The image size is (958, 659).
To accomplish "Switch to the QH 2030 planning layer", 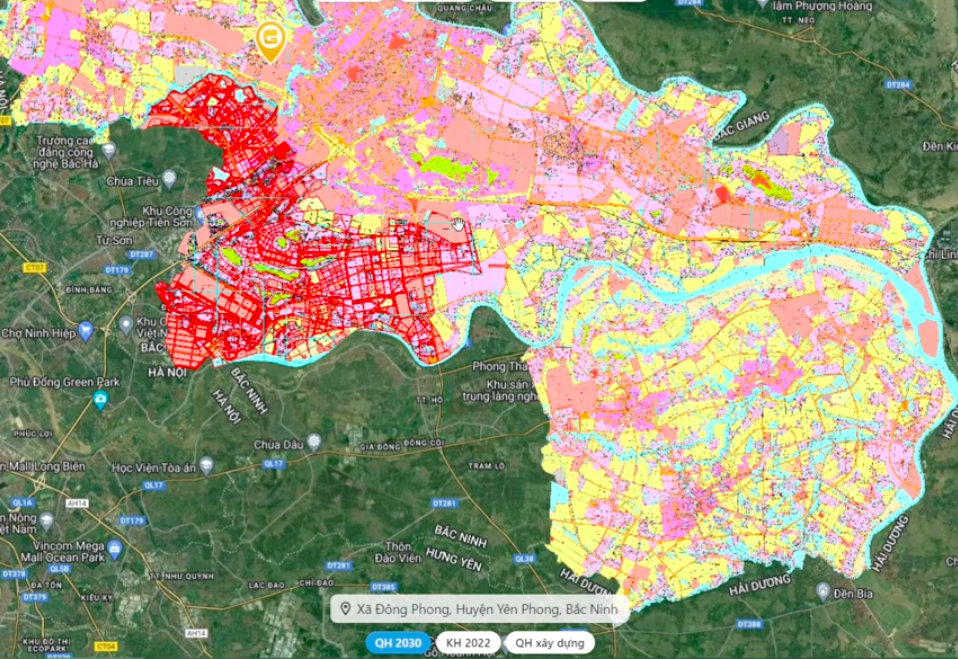I will [x=398, y=642].
